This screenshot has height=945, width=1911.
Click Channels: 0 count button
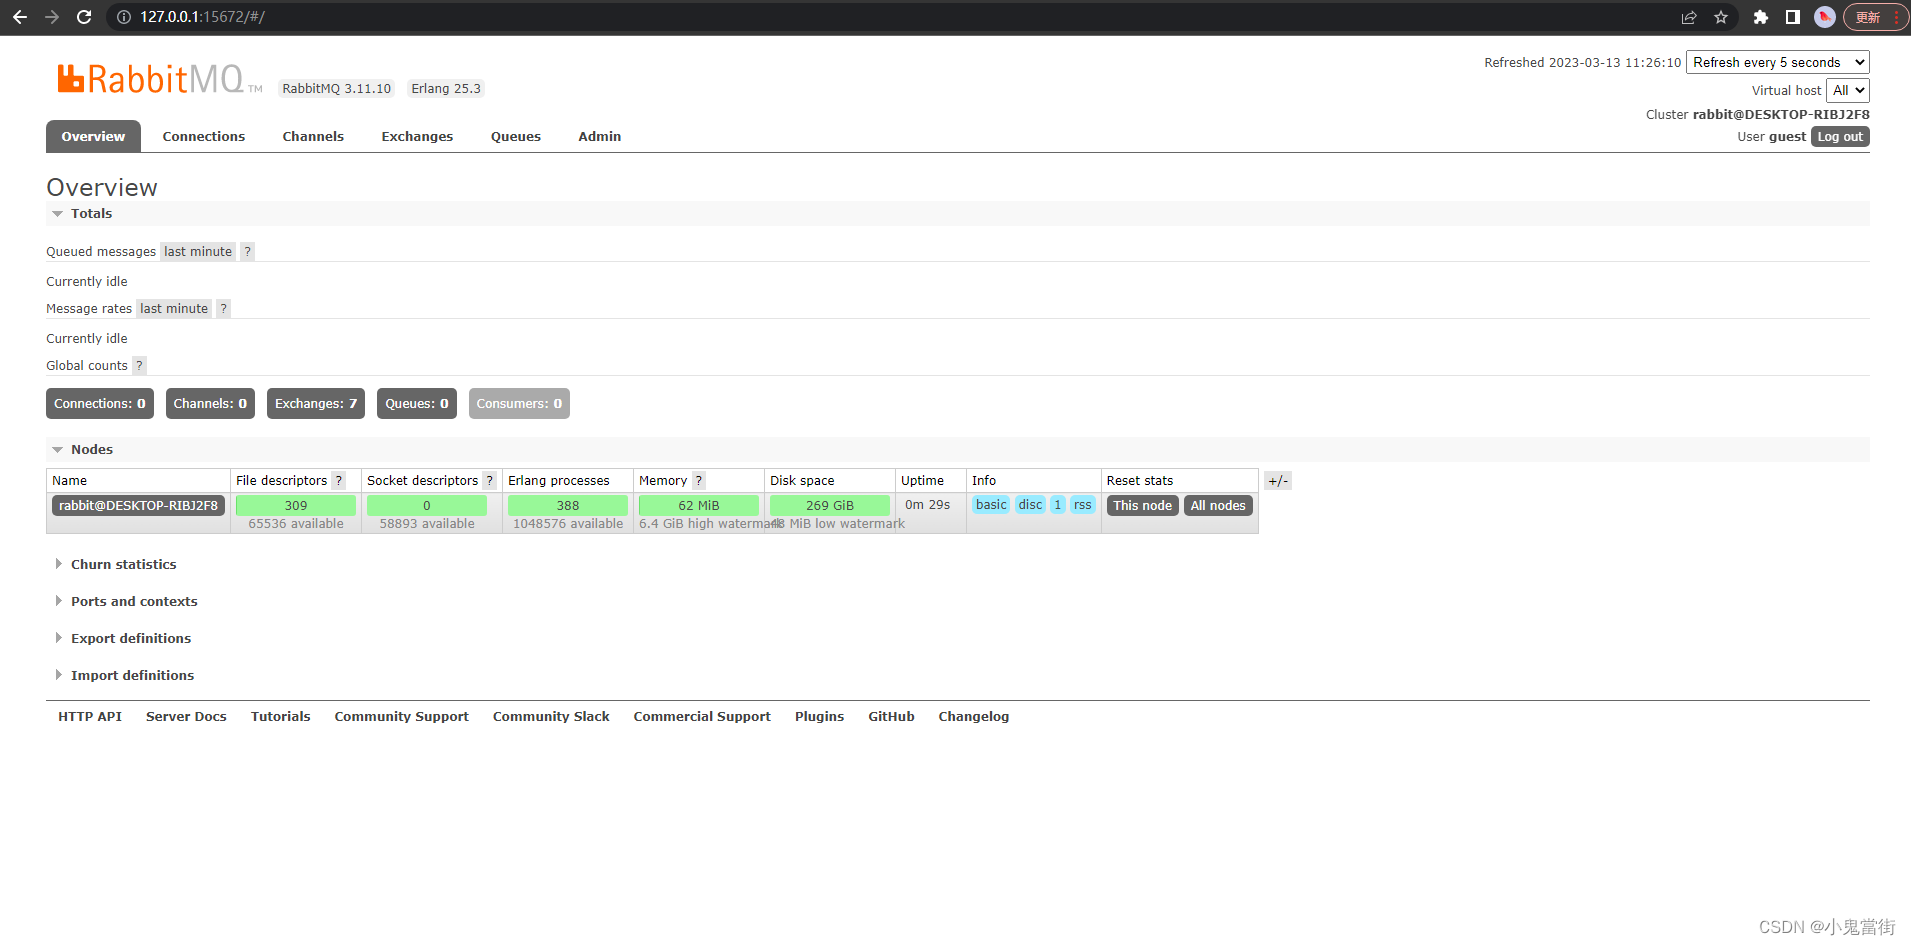pyautogui.click(x=210, y=404)
